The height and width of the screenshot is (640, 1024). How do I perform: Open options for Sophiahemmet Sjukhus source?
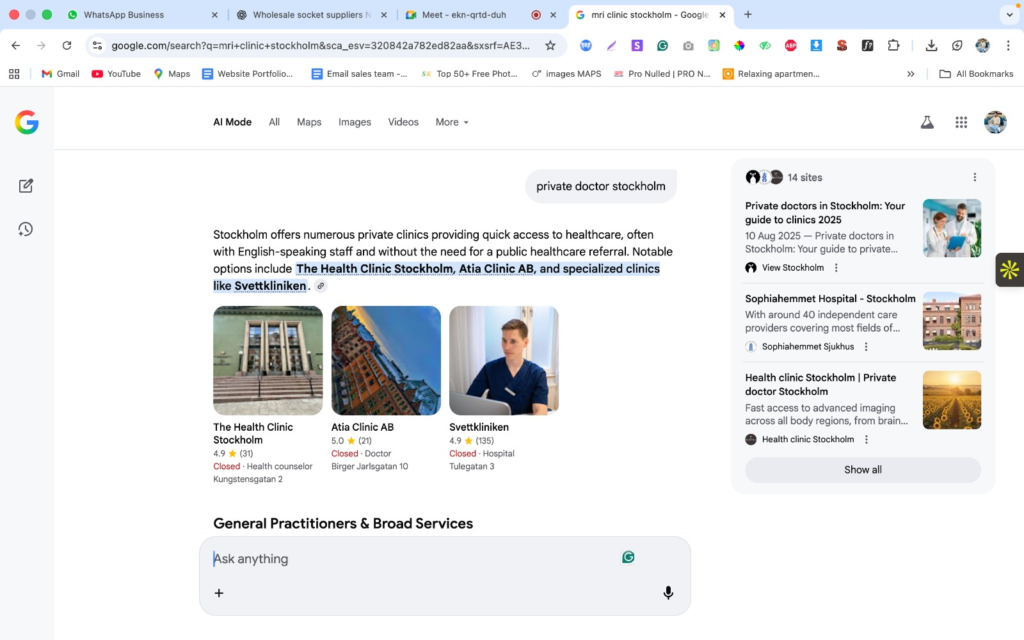click(866, 347)
